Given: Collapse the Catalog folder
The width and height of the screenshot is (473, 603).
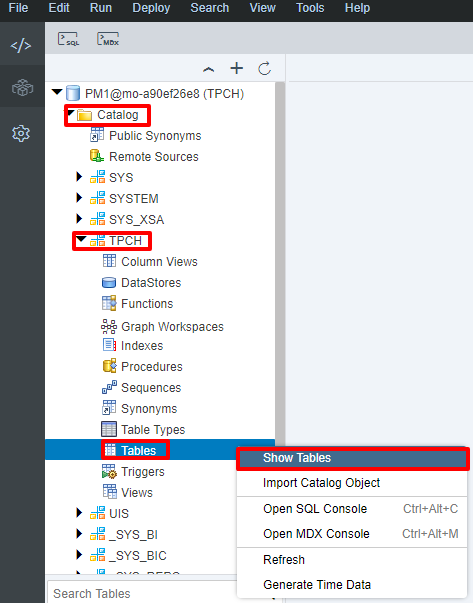Looking at the screenshot, I should click(x=71, y=113).
